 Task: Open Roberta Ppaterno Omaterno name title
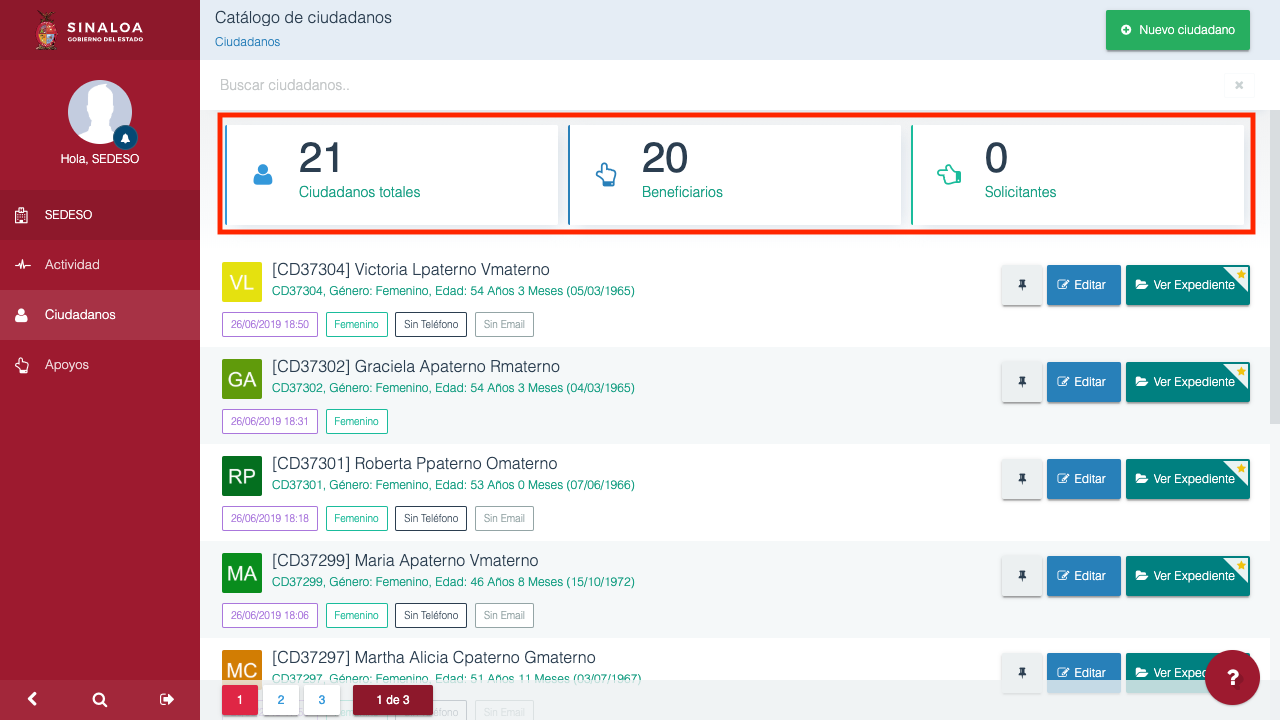[414, 464]
